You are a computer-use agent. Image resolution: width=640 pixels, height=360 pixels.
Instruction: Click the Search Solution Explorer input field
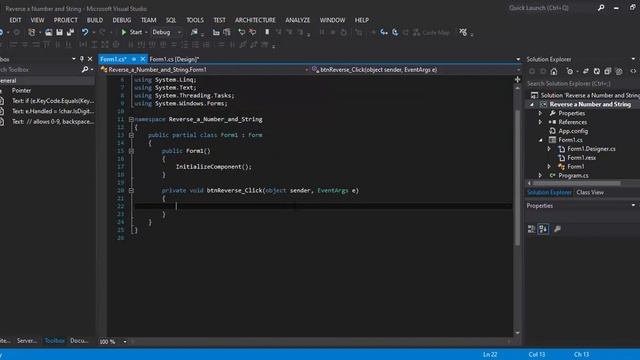pos(582,84)
